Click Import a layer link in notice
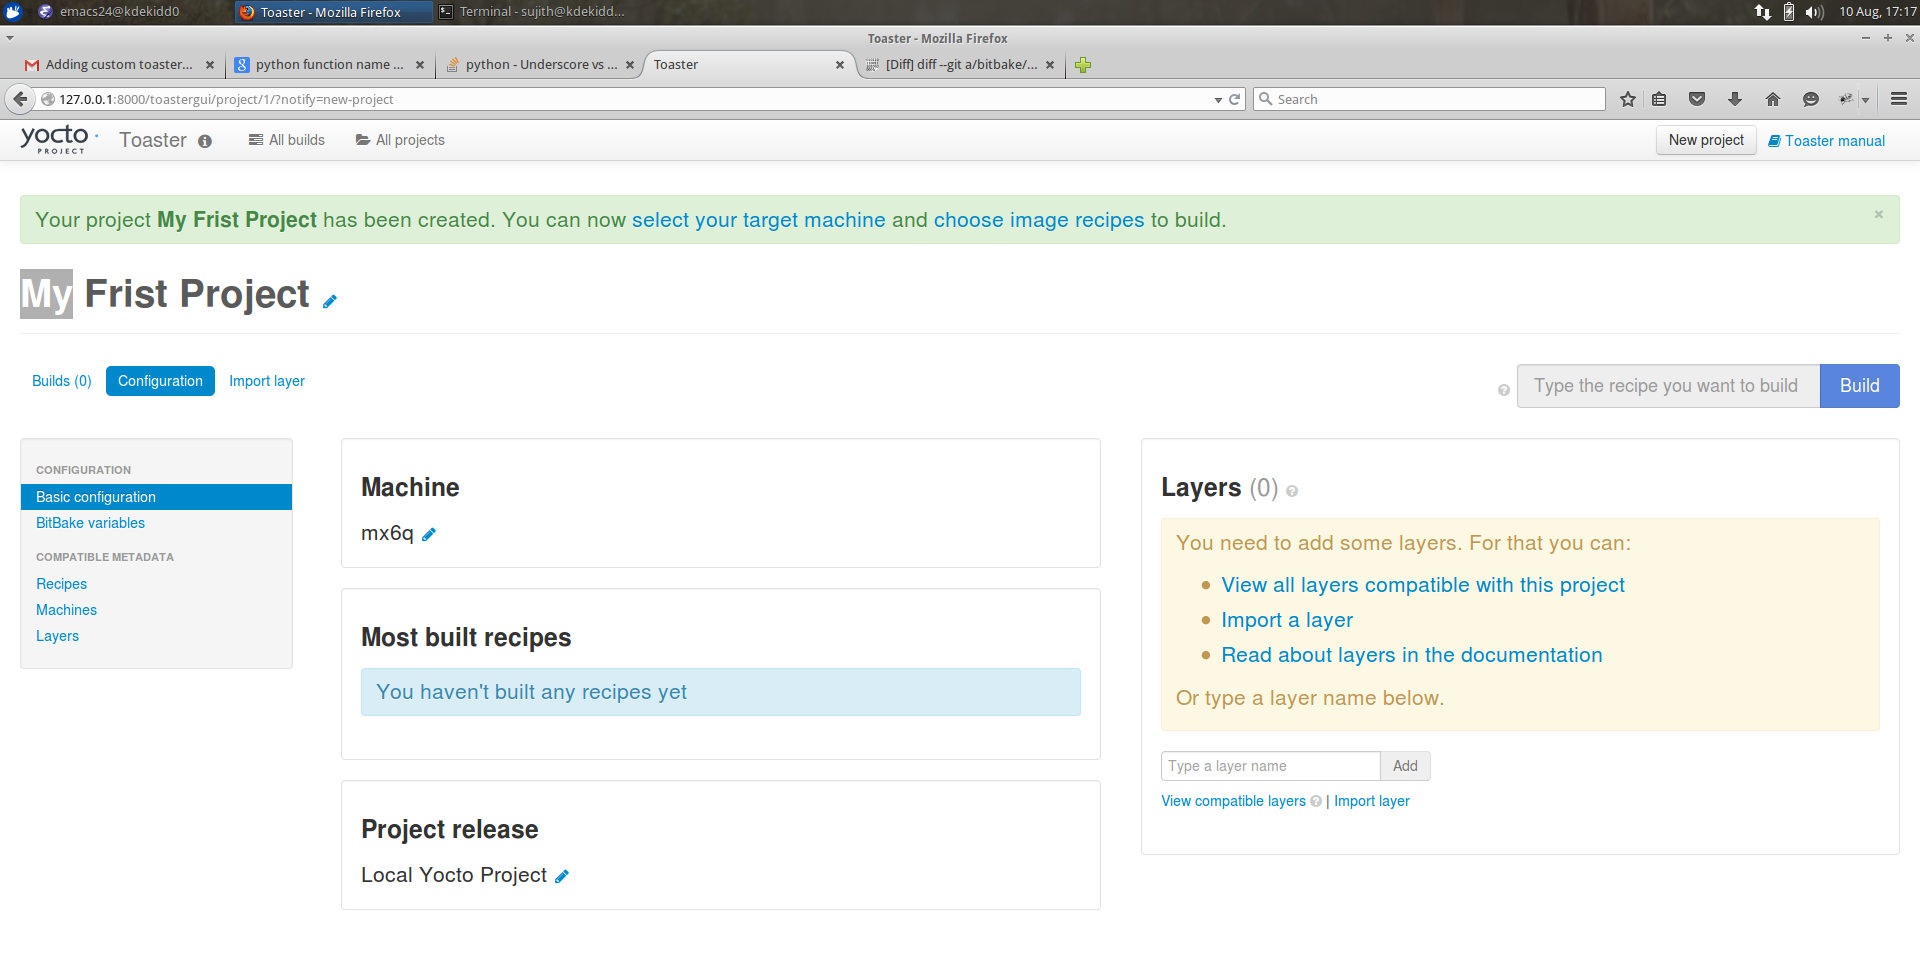 (x=1287, y=620)
